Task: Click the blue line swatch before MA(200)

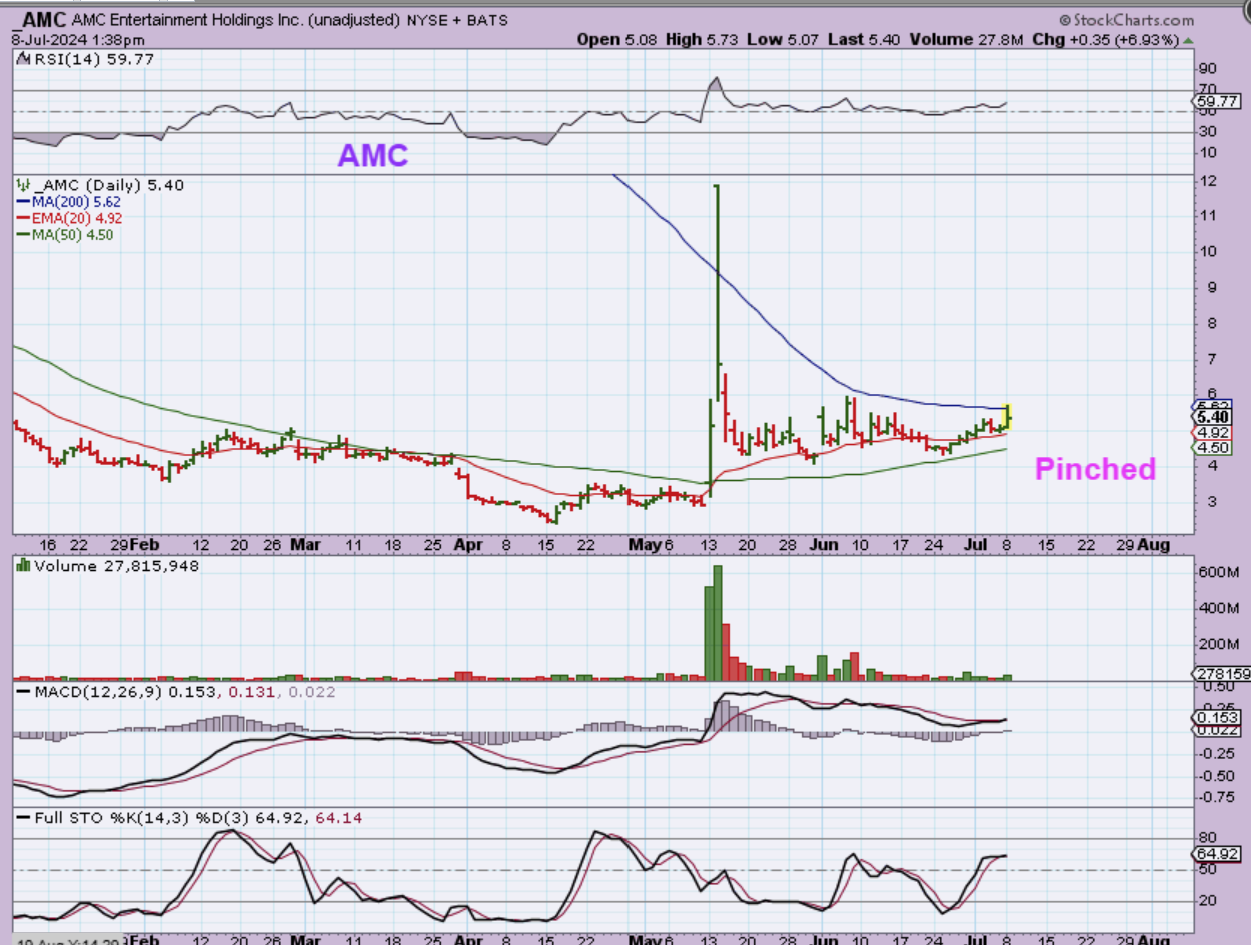Action: [x=24, y=201]
